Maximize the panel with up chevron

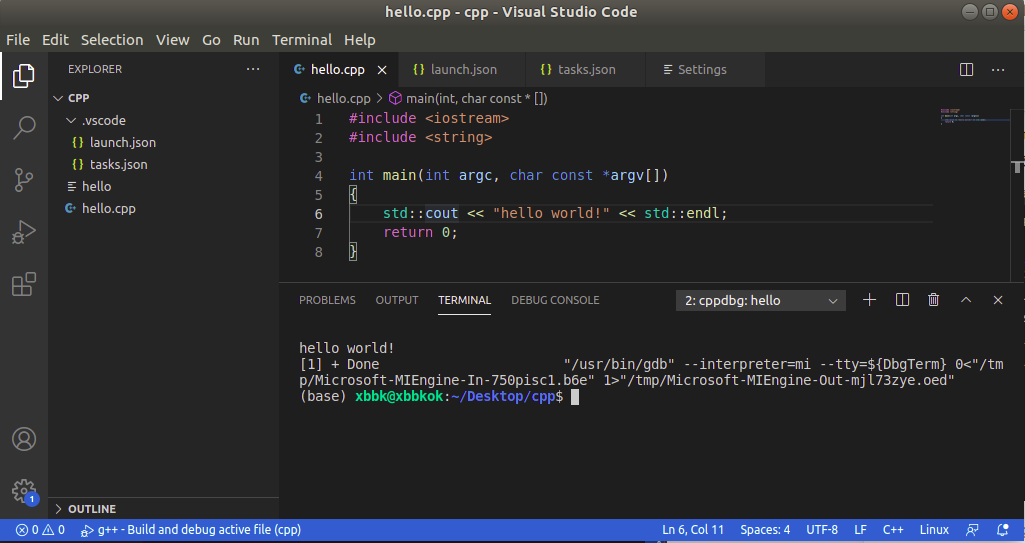tap(966, 300)
